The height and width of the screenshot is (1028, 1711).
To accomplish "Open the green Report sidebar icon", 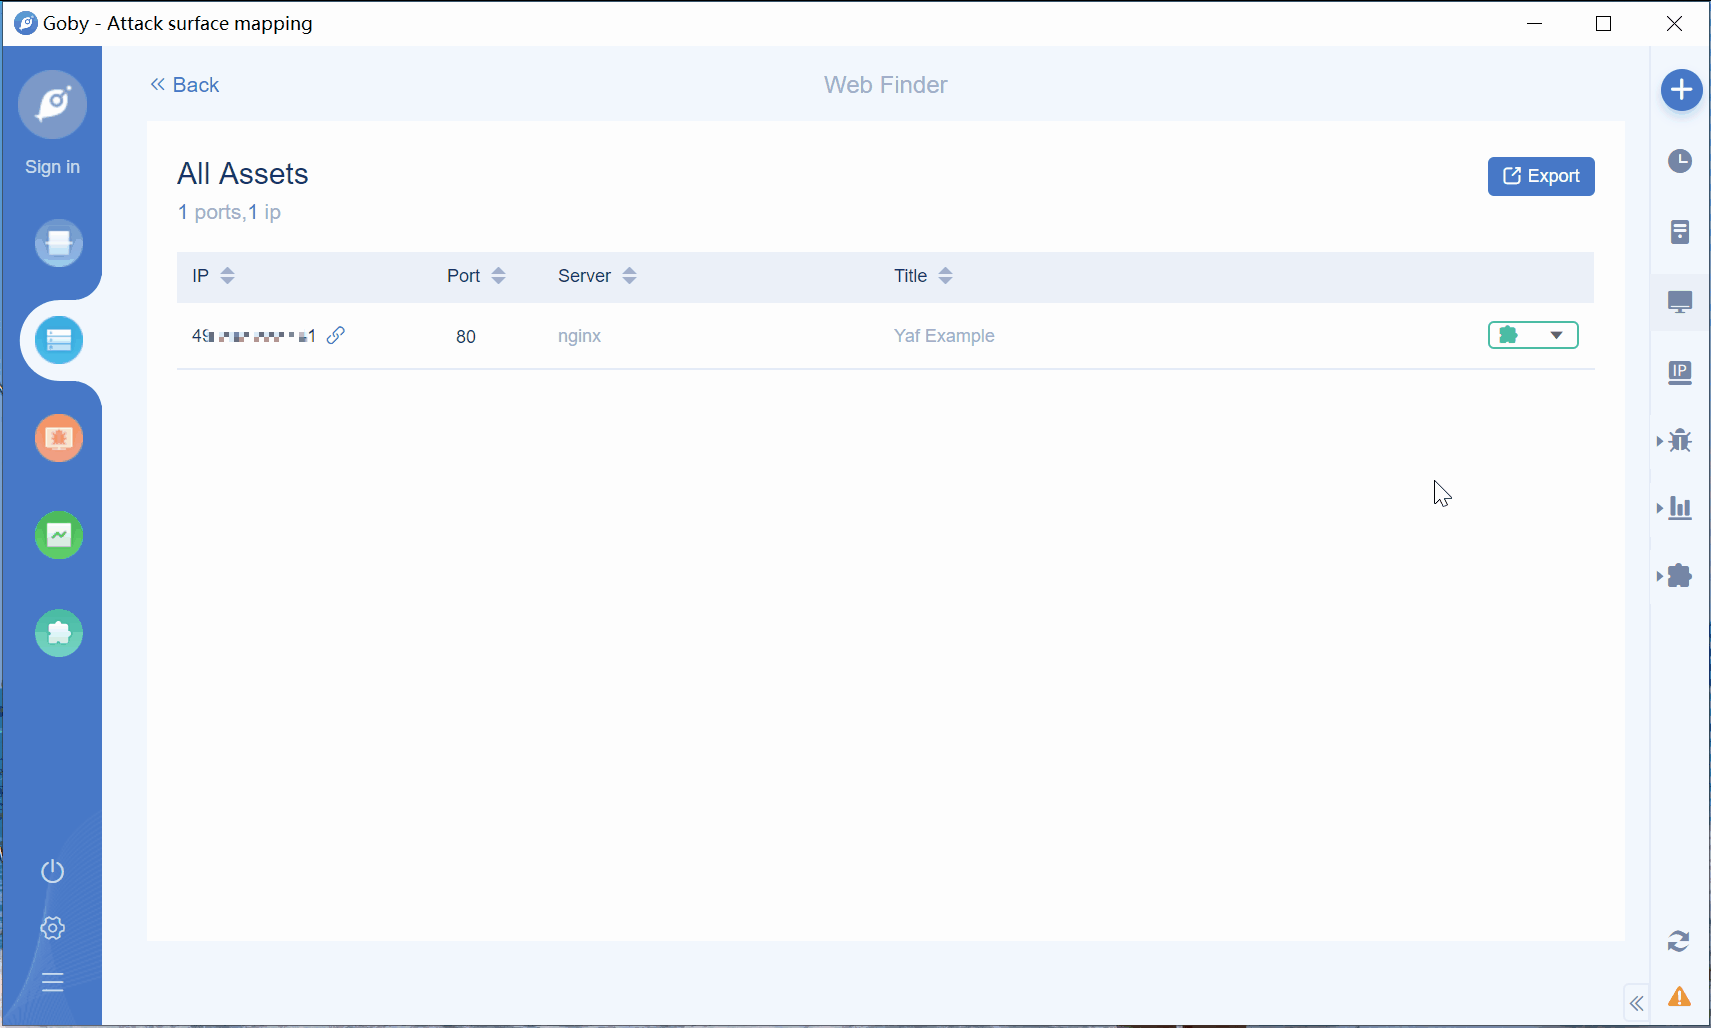I will 59,535.
